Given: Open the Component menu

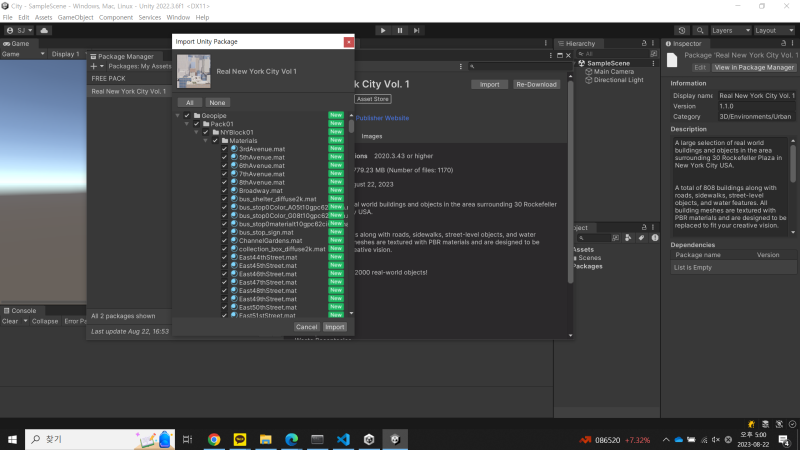Looking at the screenshot, I should (116, 17).
